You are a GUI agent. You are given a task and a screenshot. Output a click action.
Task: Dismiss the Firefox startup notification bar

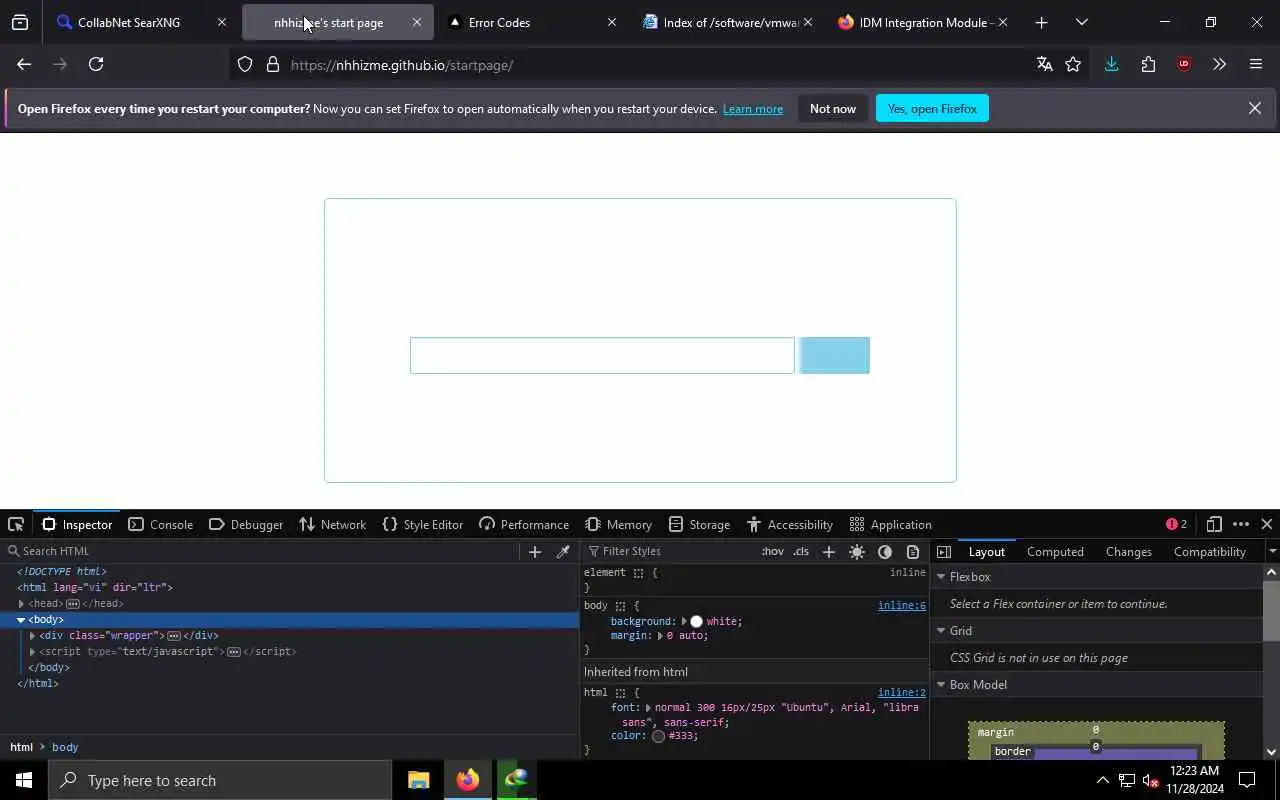1254,108
